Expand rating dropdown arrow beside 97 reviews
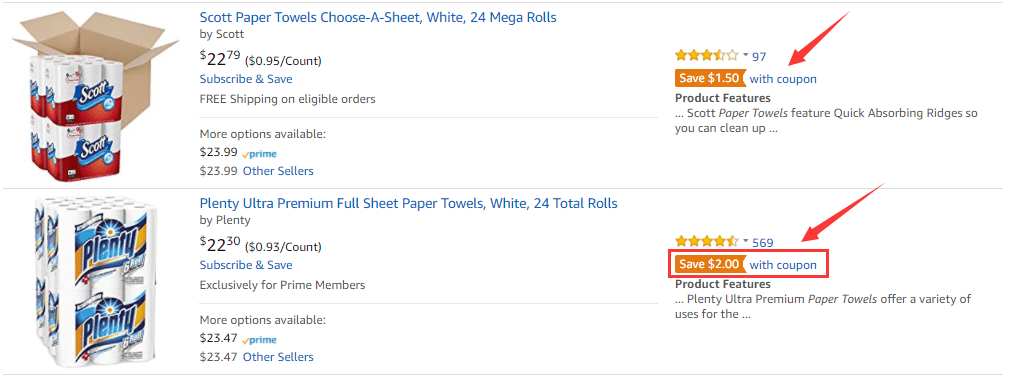The width and height of the screenshot is (1009, 375). pyautogui.click(x=746, y=55)
